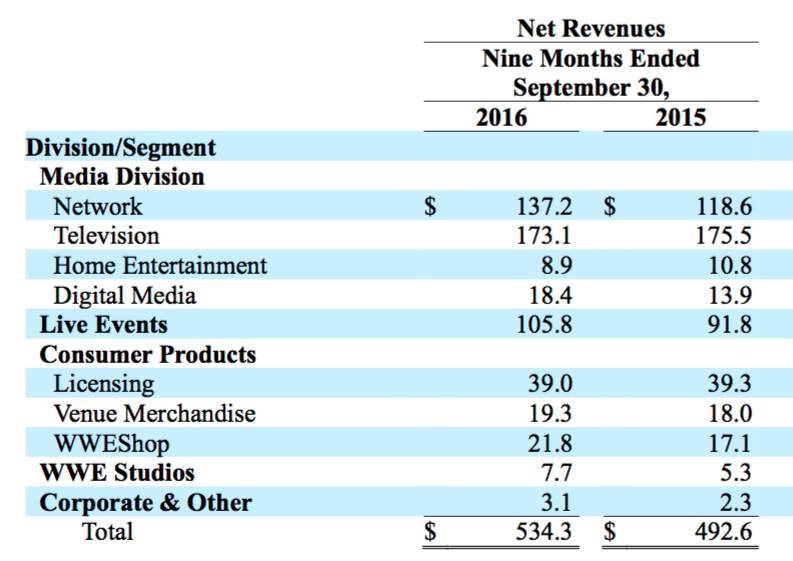This screenshot has width=793, height=561.
Task: Click the Division/Segment header label
Action: point(120,148)
